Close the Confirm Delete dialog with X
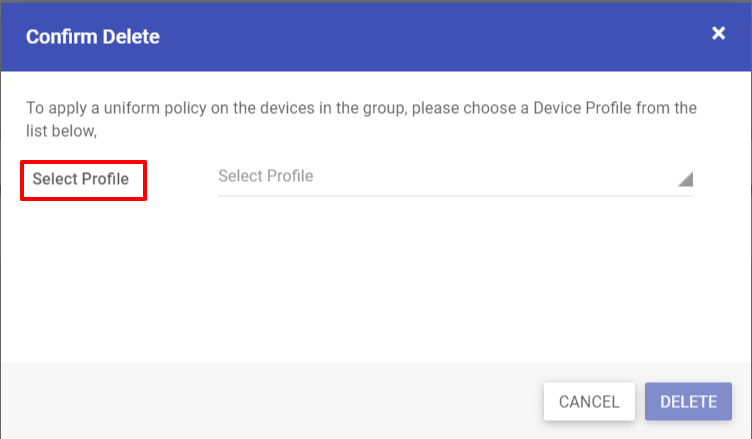The image size is (752, 439). coord(718,33)
